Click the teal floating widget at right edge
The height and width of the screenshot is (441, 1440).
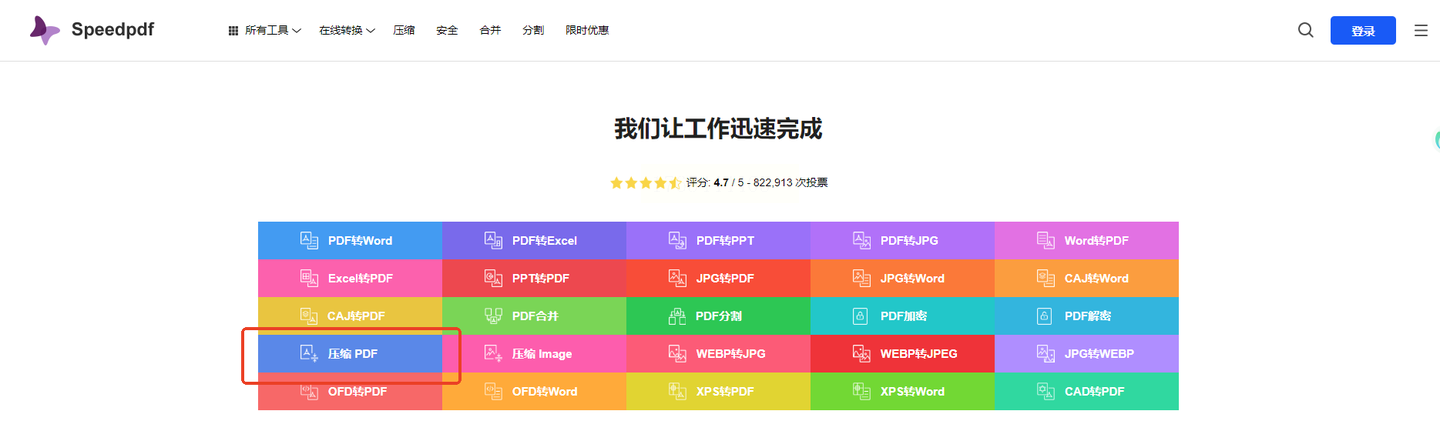click(x=1436, y=141)
